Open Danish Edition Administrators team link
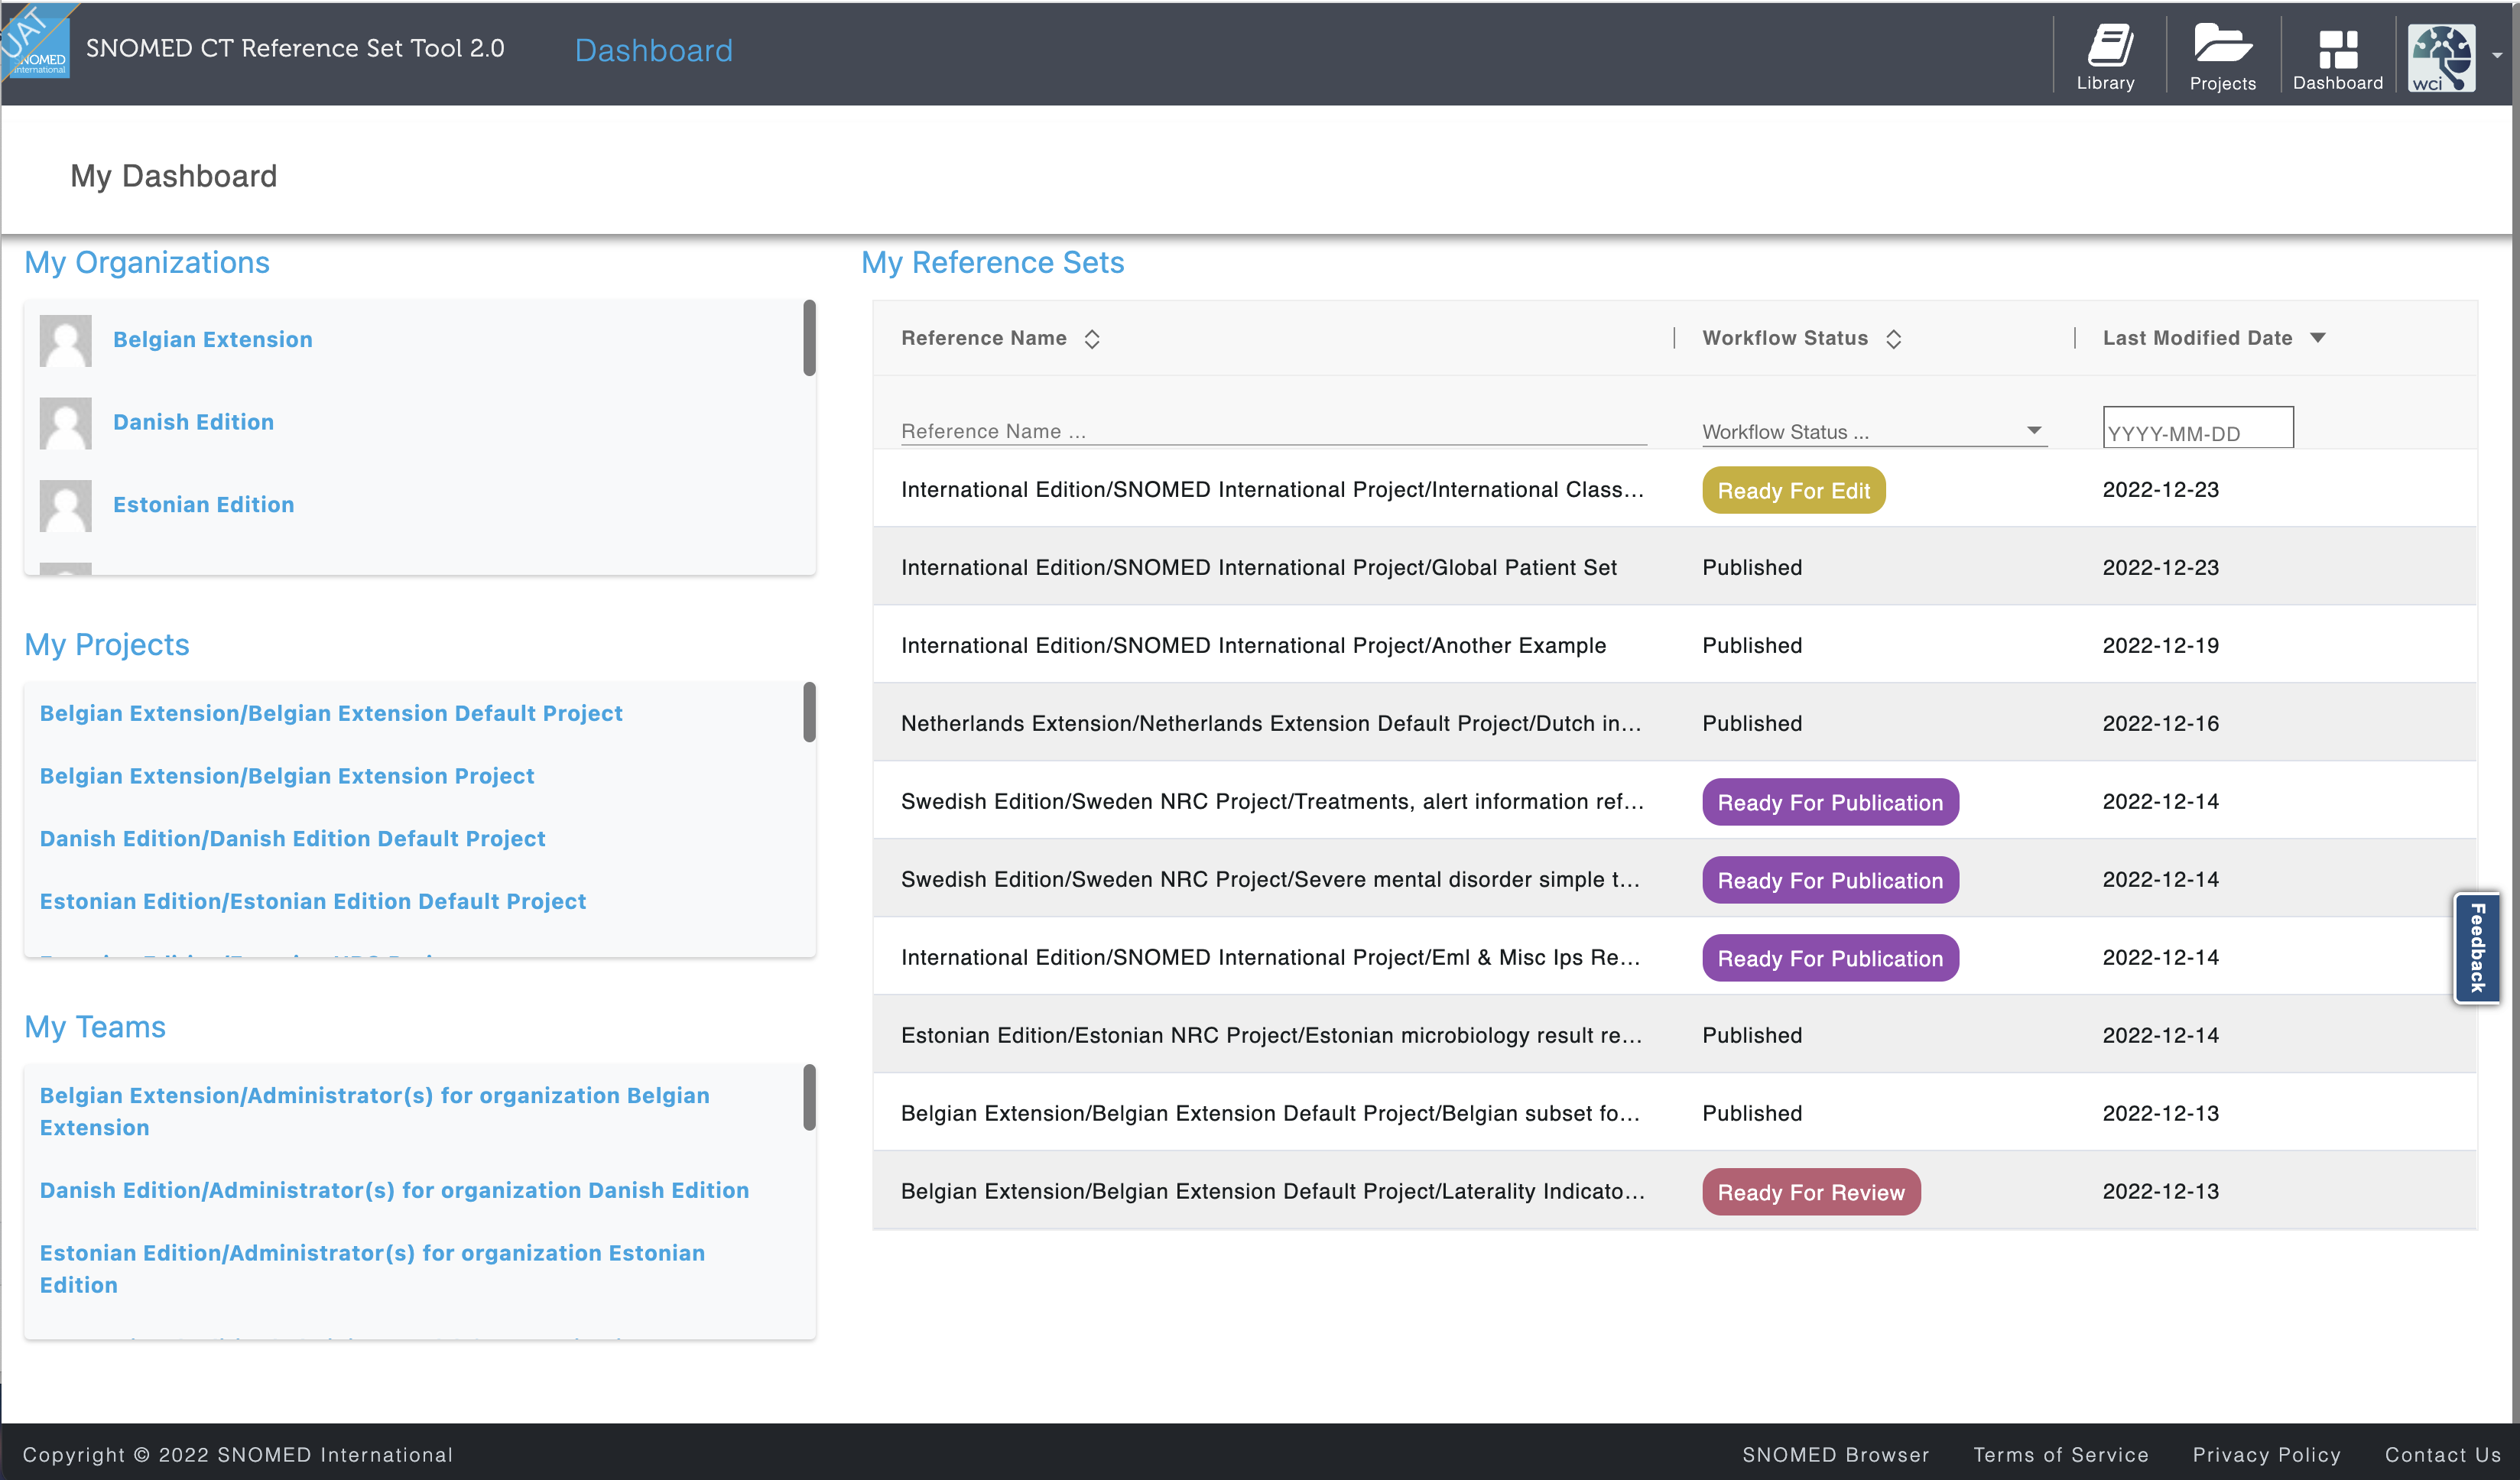2520x1480 pixels. click(394, 1191)
